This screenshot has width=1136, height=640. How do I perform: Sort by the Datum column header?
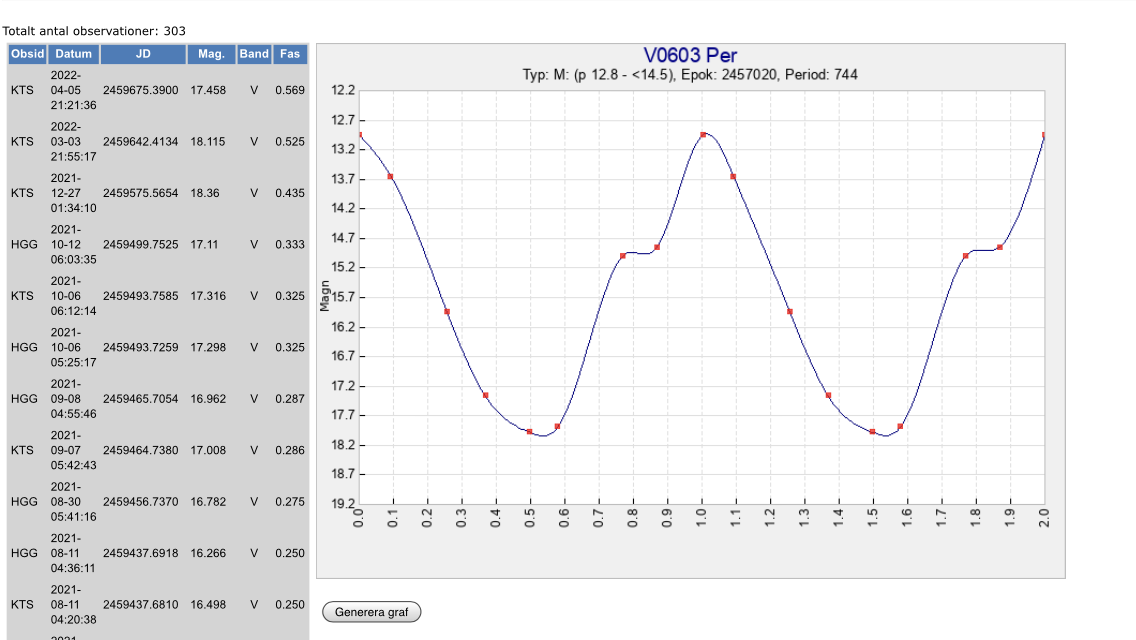(73, 54)
